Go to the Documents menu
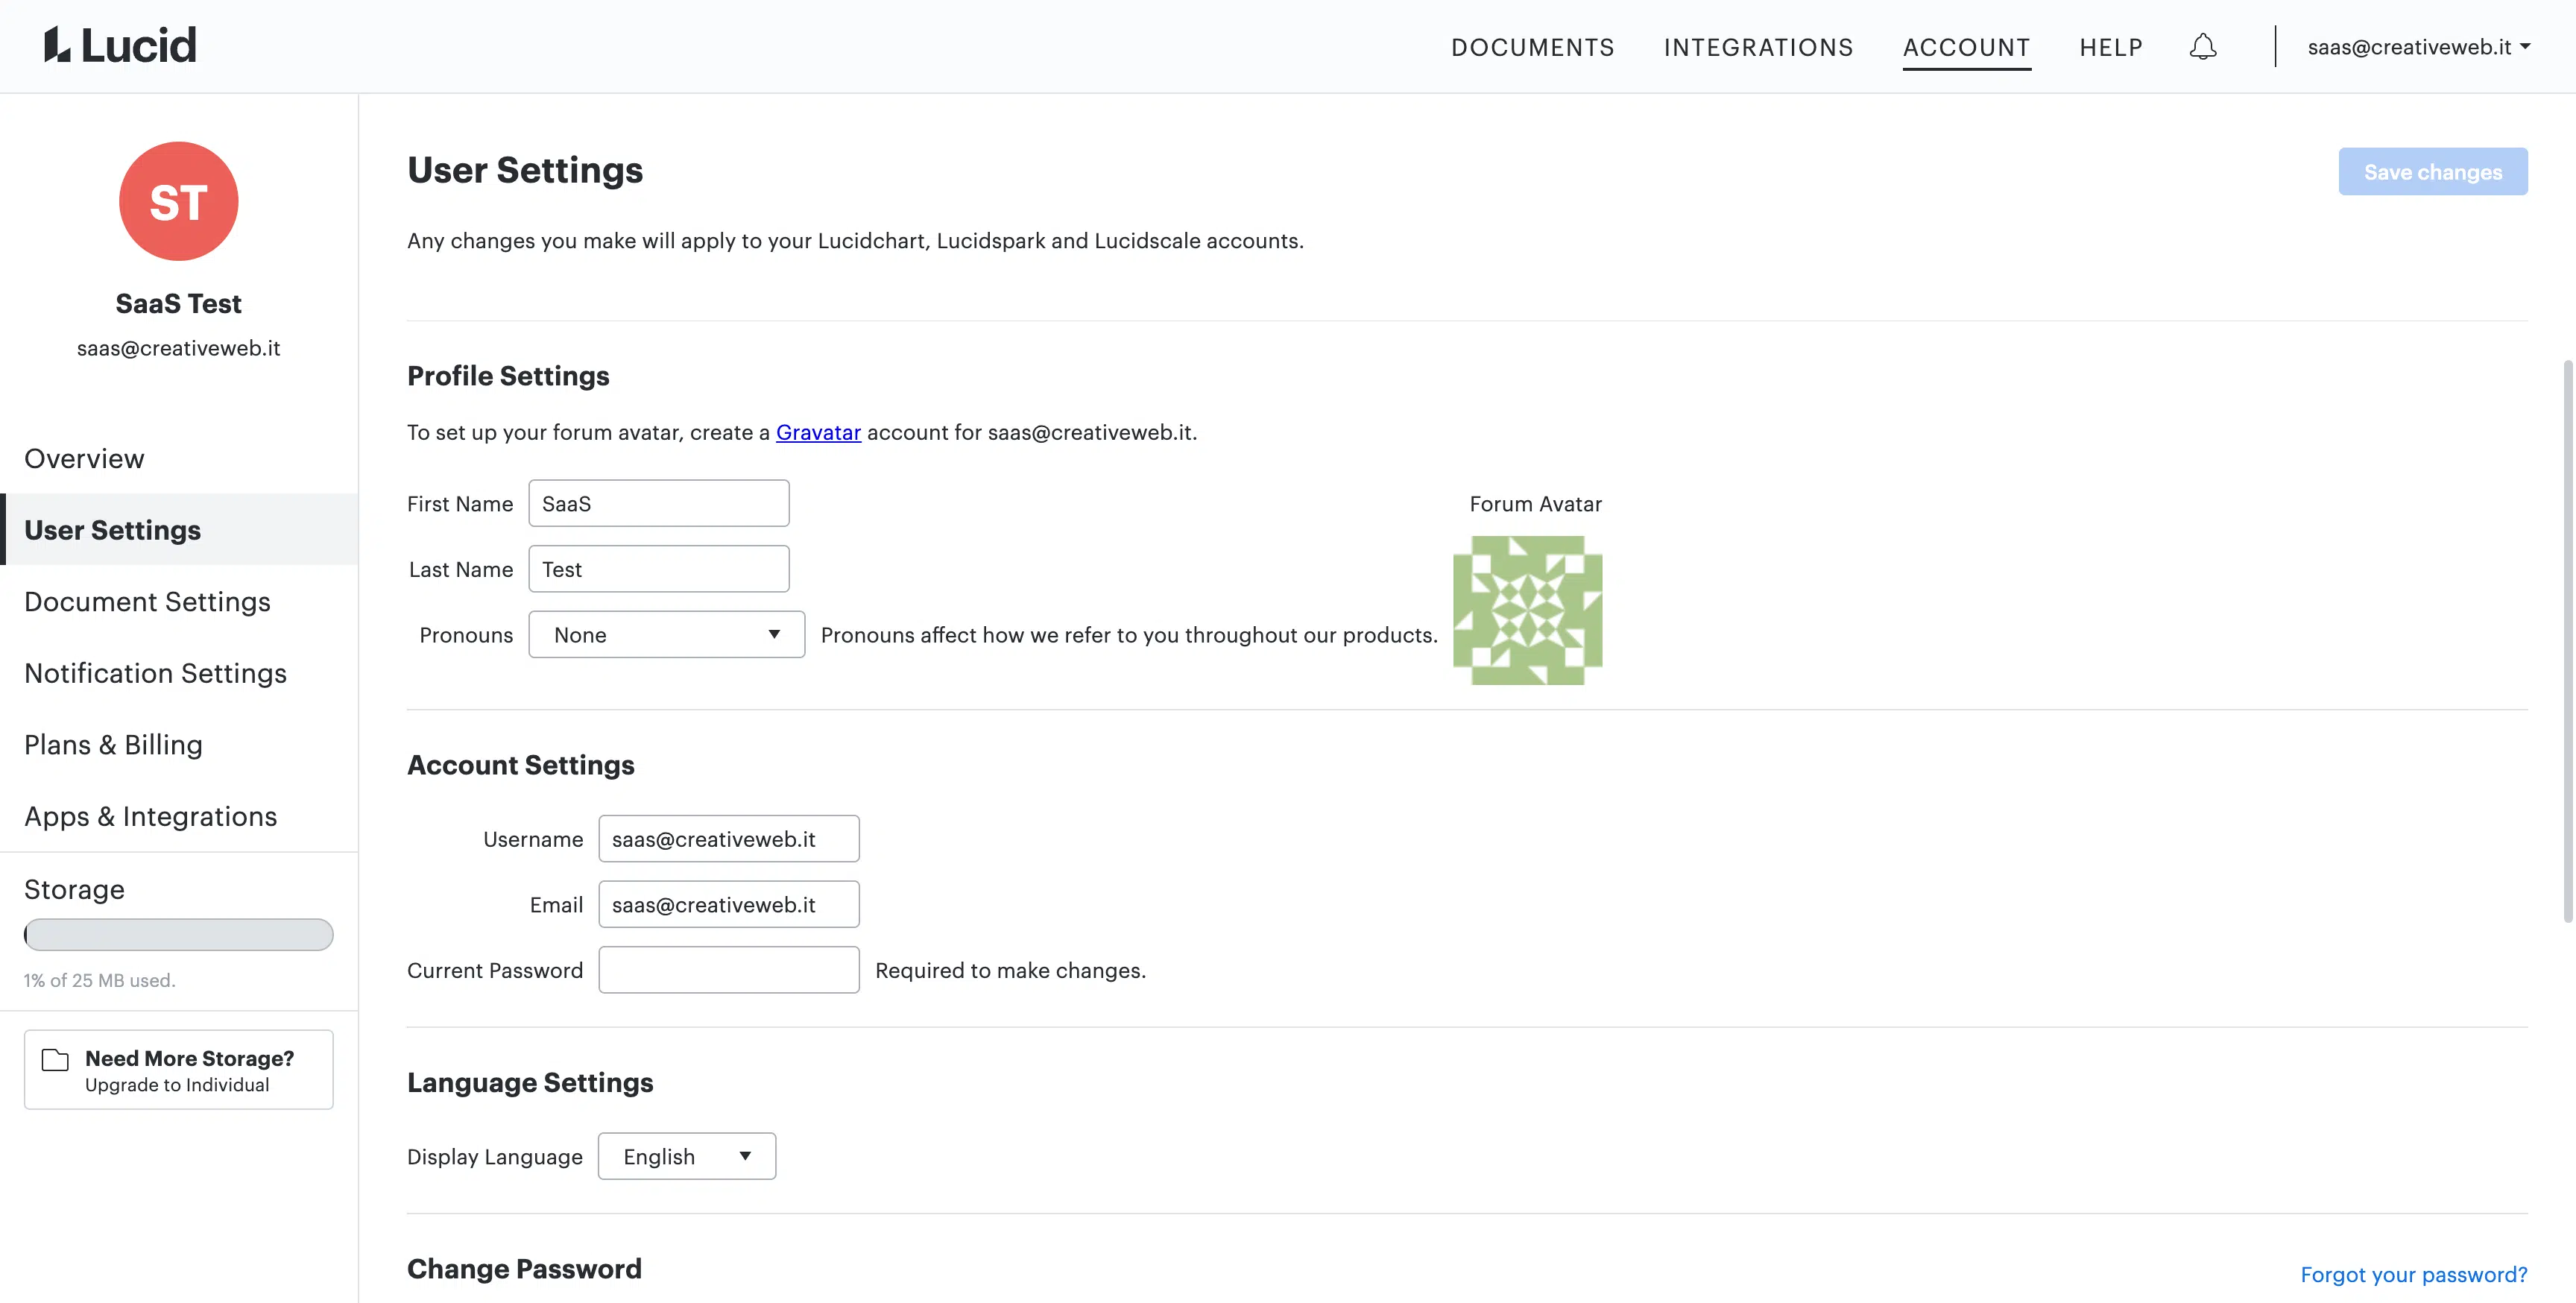Screen dimensions: 2576x1303 1532,47
